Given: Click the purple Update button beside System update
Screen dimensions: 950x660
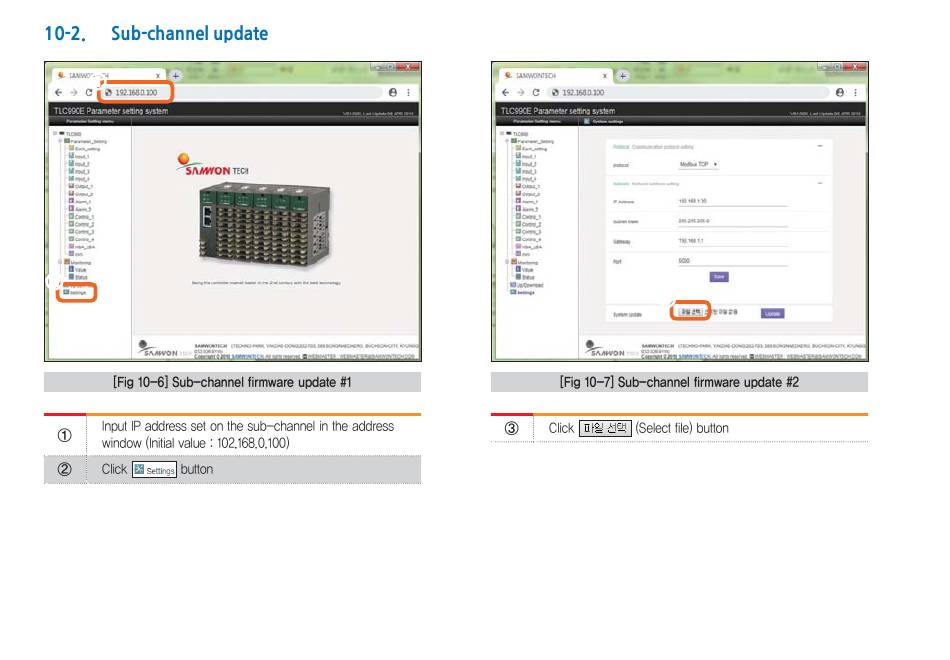Looking at the screenshot, I should pos(772,313).
